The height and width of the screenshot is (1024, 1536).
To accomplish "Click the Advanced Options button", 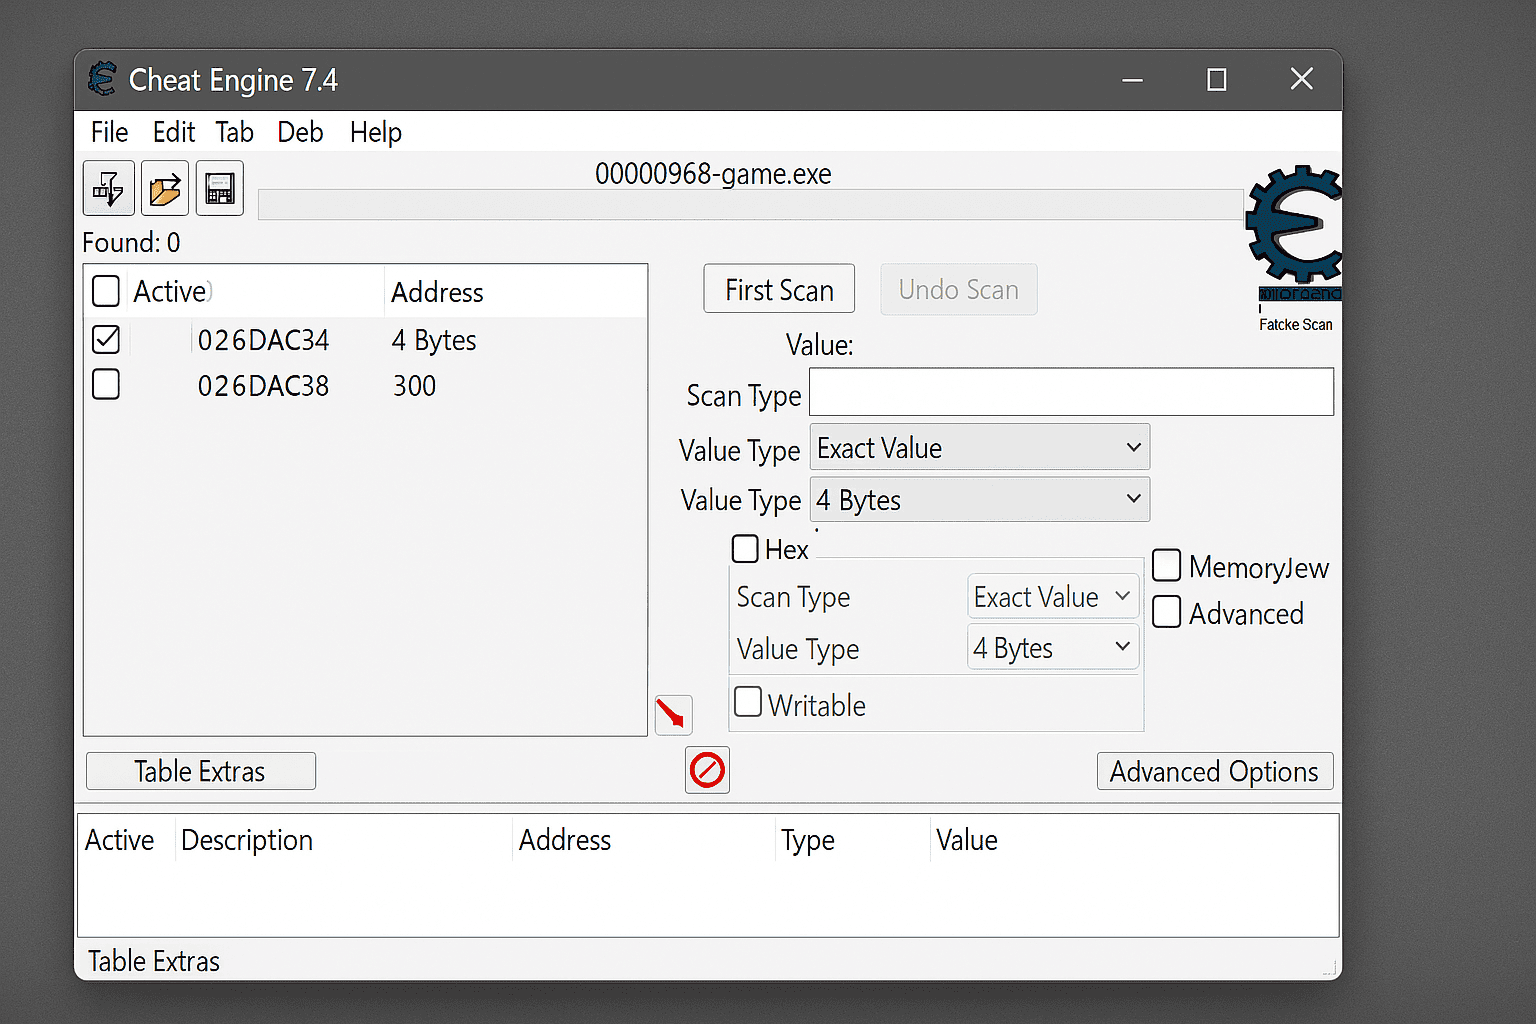I will pos(1215,771).
